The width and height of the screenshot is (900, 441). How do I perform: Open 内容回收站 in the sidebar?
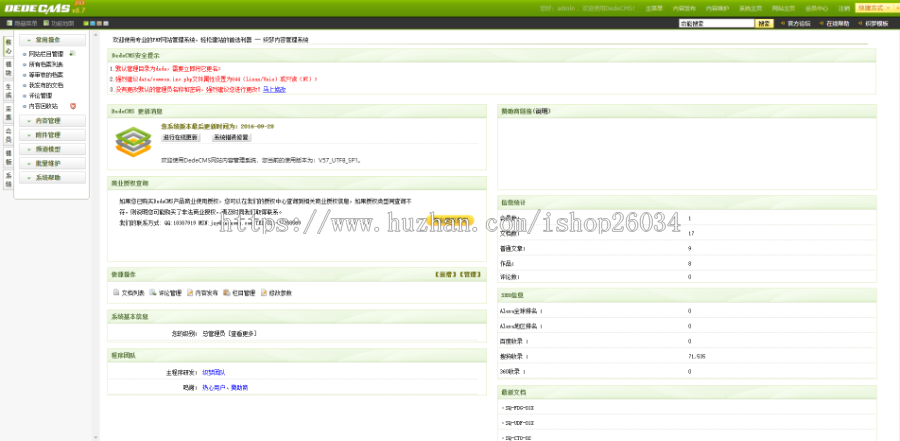[43, 106]
